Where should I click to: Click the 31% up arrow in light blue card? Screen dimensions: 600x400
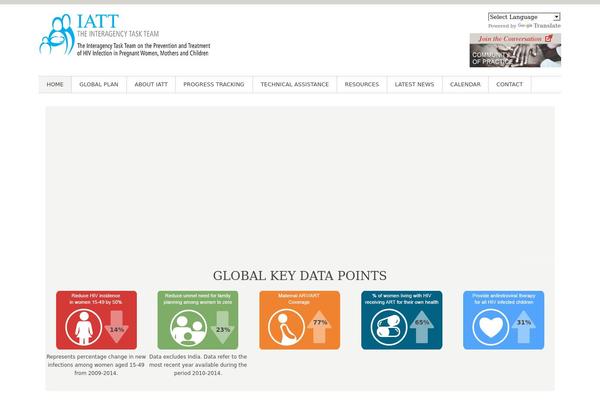pyautogui.click(x=523, y=327)
